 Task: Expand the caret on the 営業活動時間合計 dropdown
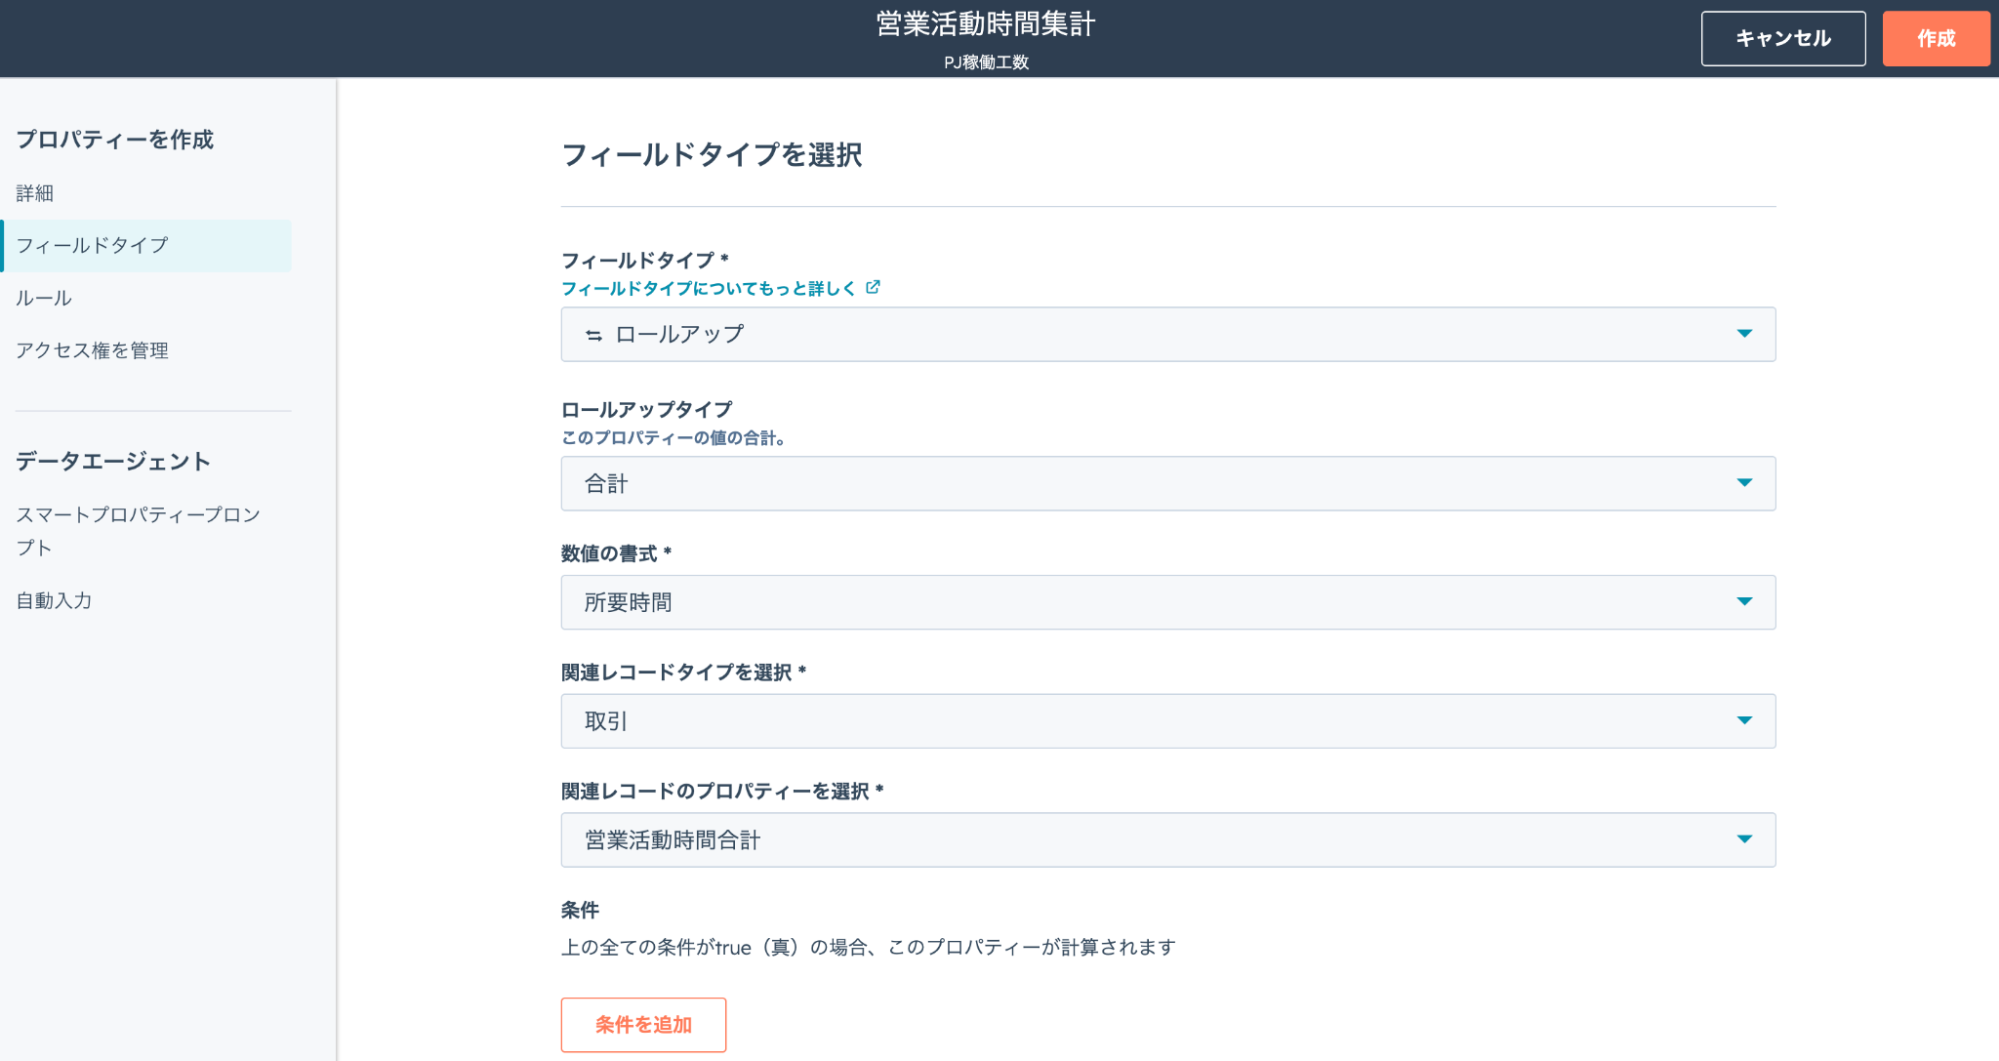click(1744, 840)
